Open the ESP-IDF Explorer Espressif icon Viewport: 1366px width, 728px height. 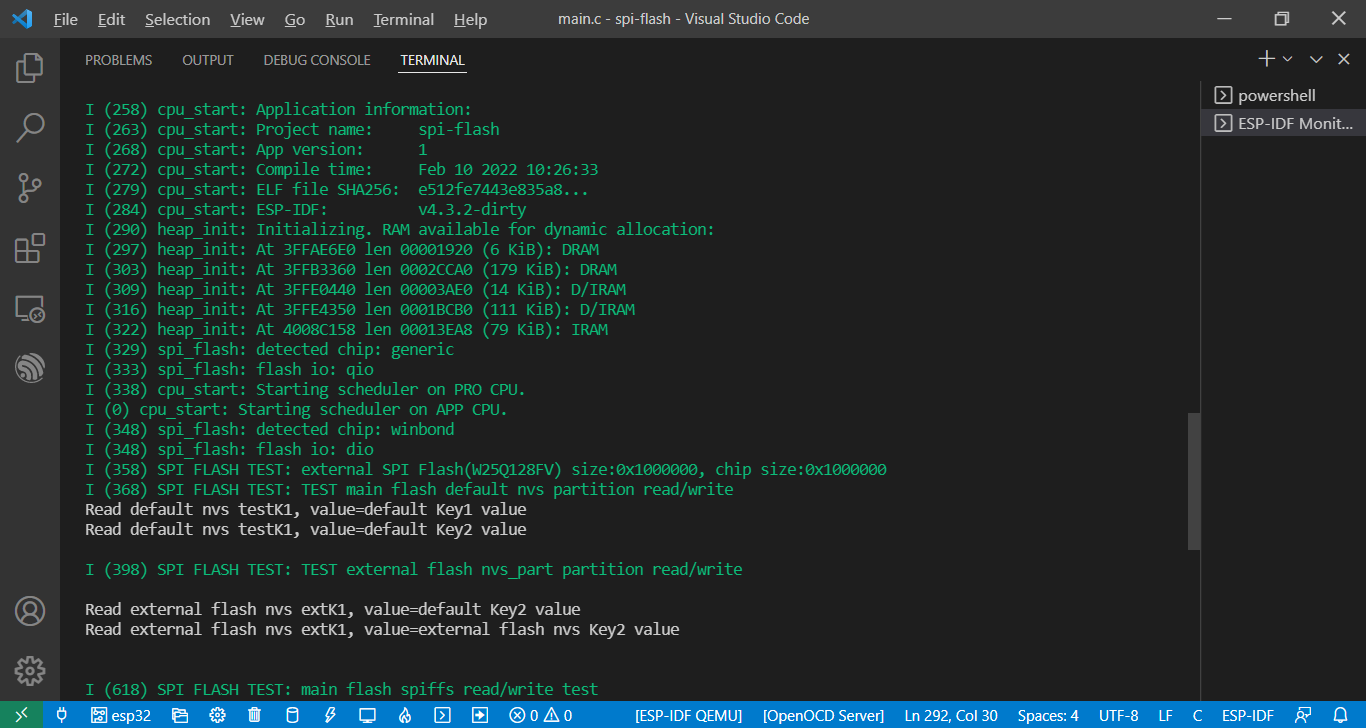pos(30,368)
